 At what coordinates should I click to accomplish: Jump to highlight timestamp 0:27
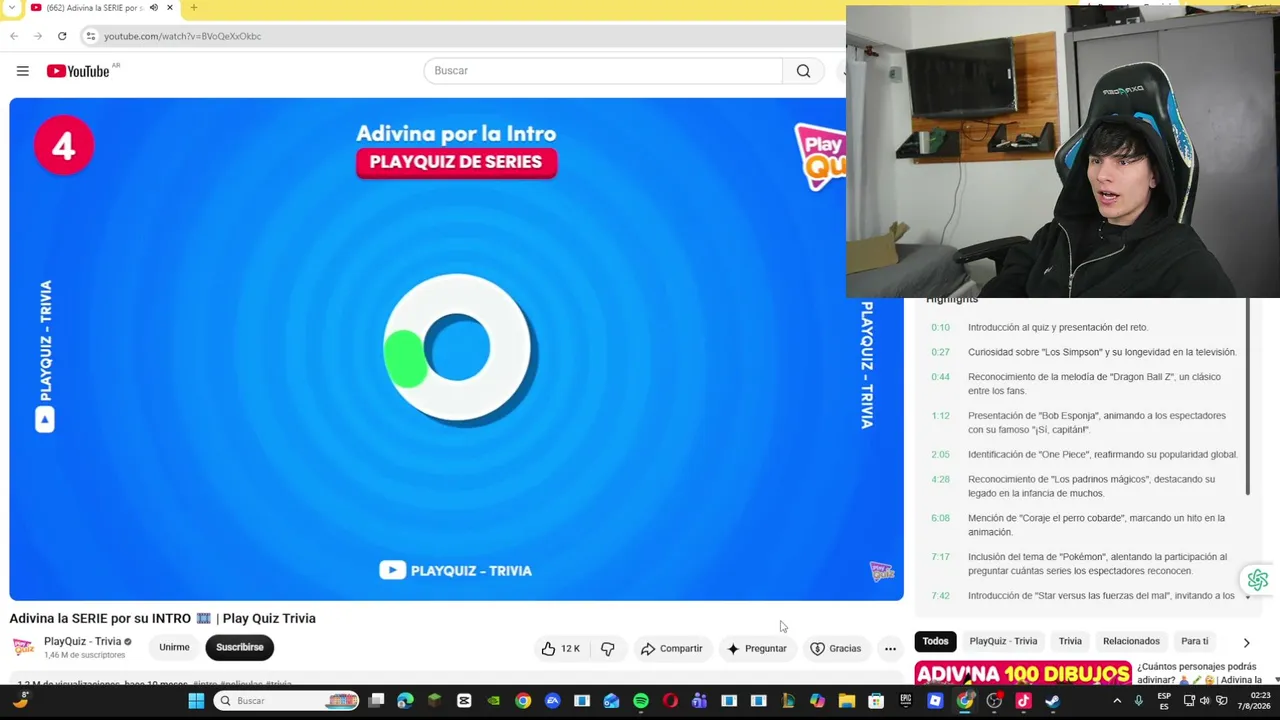940,352
